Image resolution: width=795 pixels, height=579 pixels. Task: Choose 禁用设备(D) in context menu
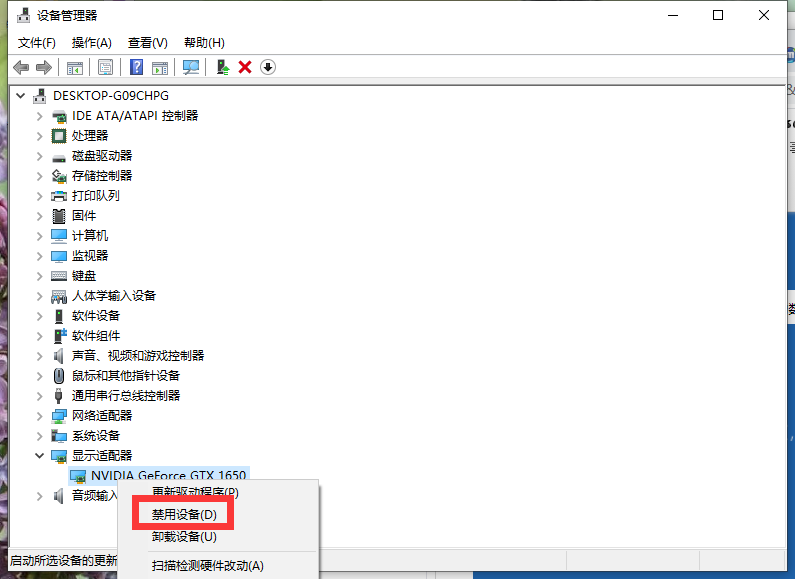point(184,515)
